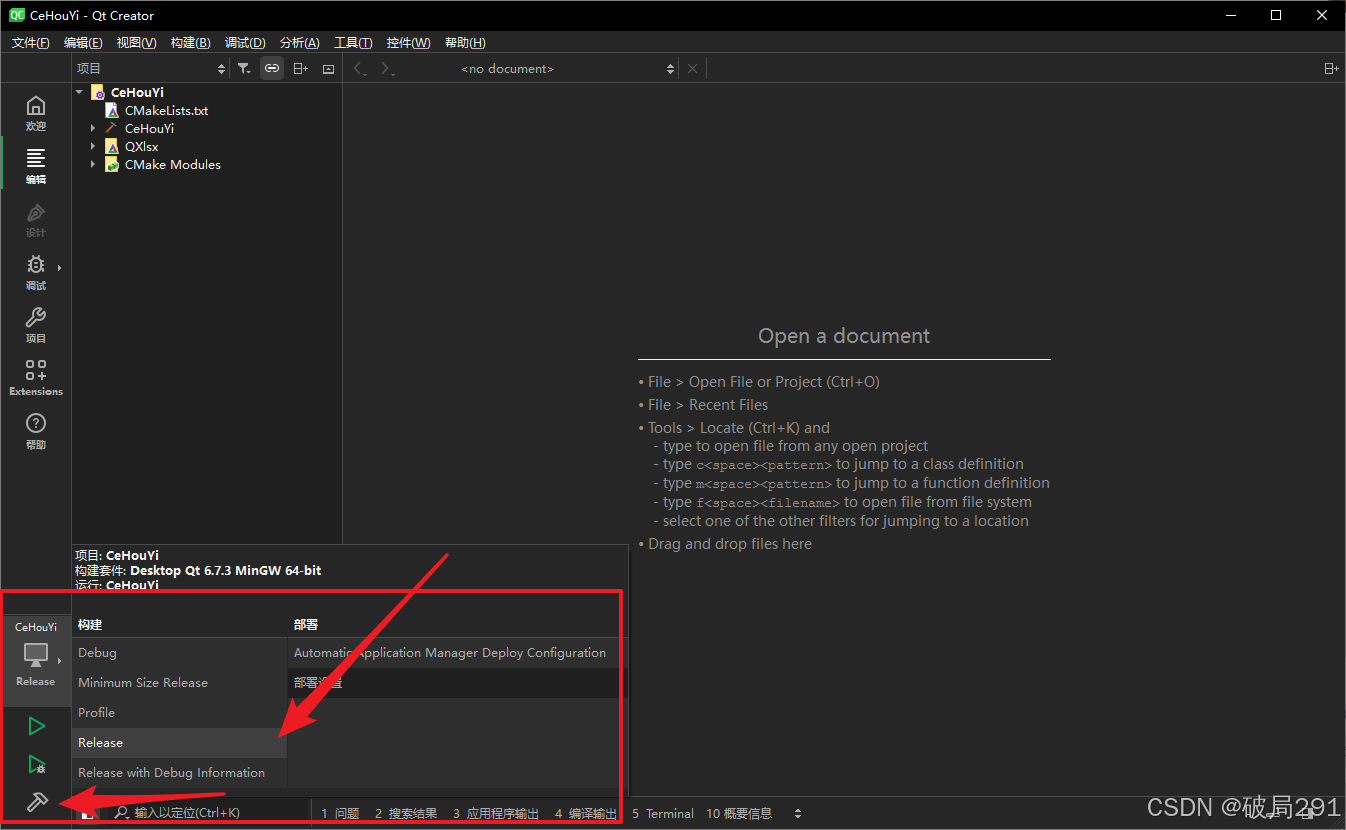Expand the QXlsx tree node
Screen dimensions: 1346x830
94,146
